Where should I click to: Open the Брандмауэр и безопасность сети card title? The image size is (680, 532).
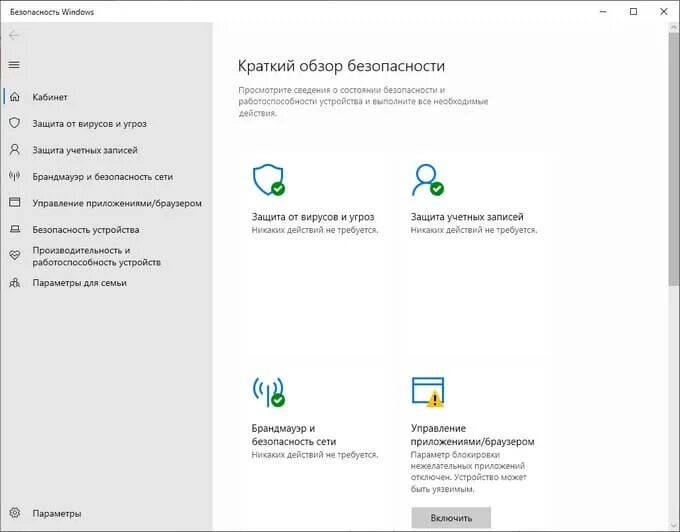click(294, 434)
